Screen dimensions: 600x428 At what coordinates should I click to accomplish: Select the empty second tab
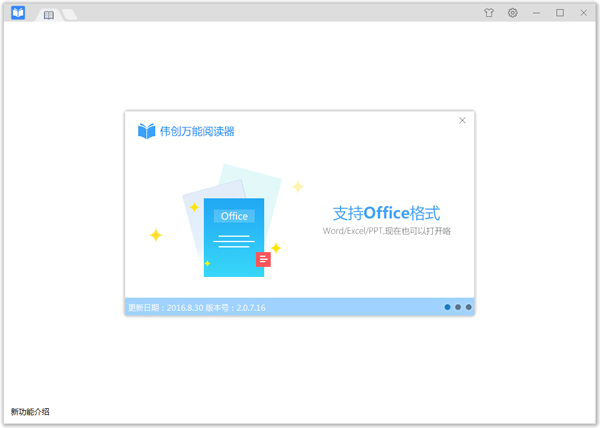(x=70, y=15)
